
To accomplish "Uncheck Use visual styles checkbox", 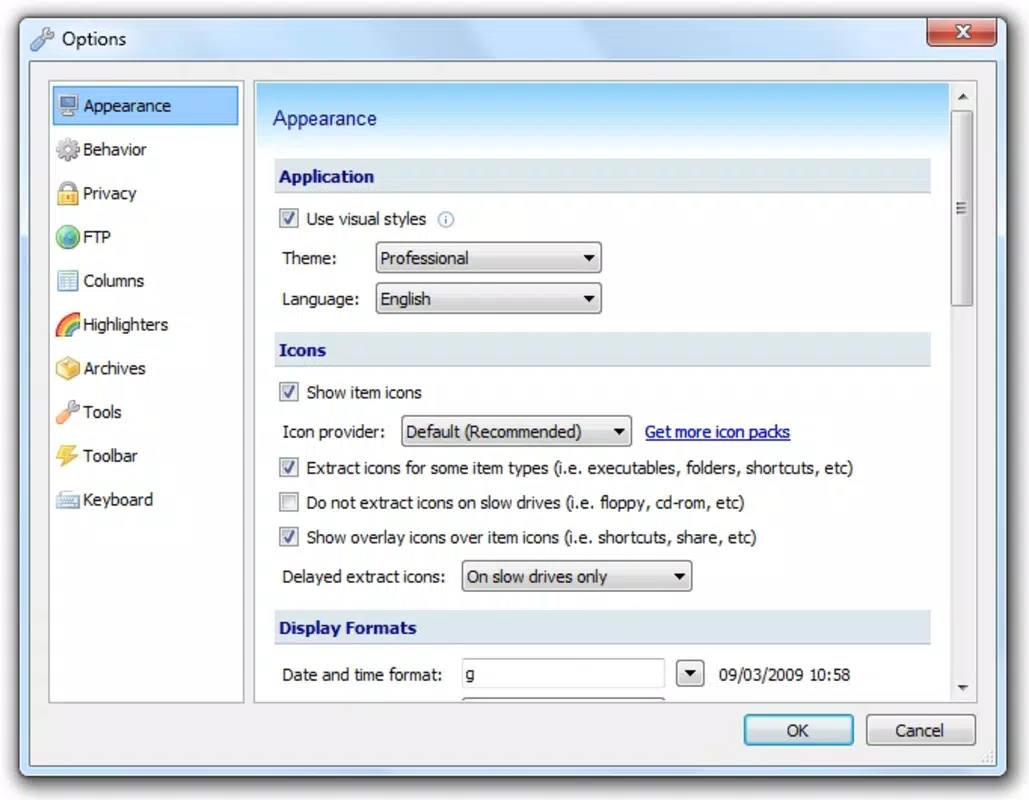I will coord(289,218).
